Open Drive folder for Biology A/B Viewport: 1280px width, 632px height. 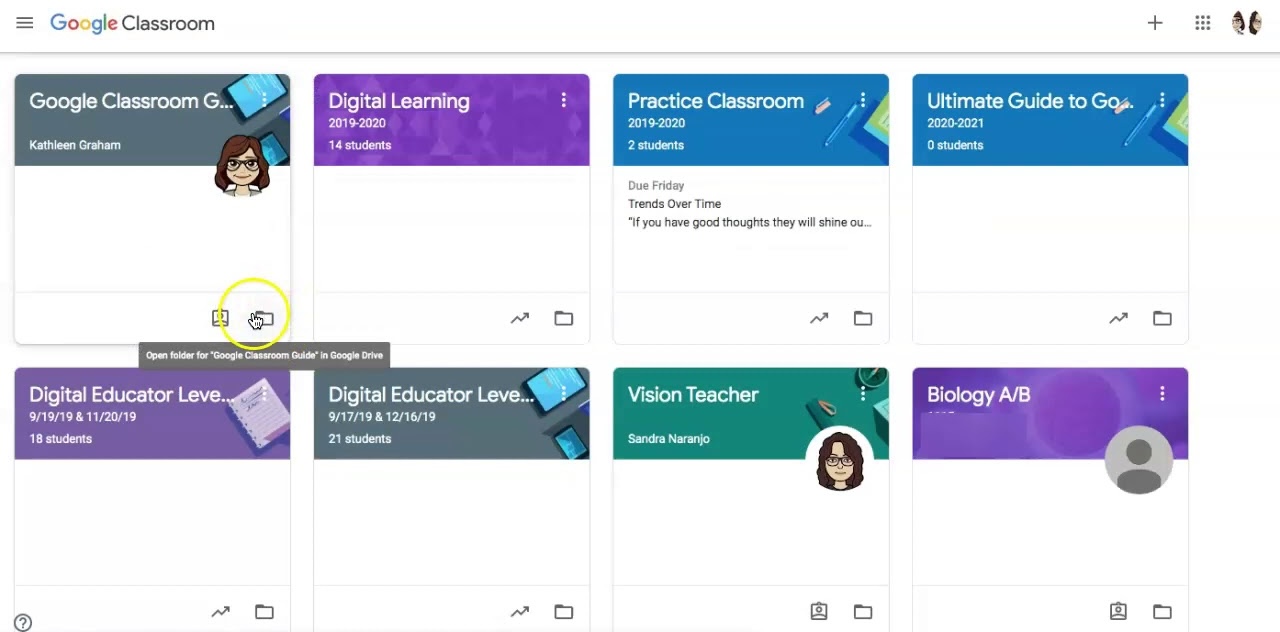(1162, 611)
